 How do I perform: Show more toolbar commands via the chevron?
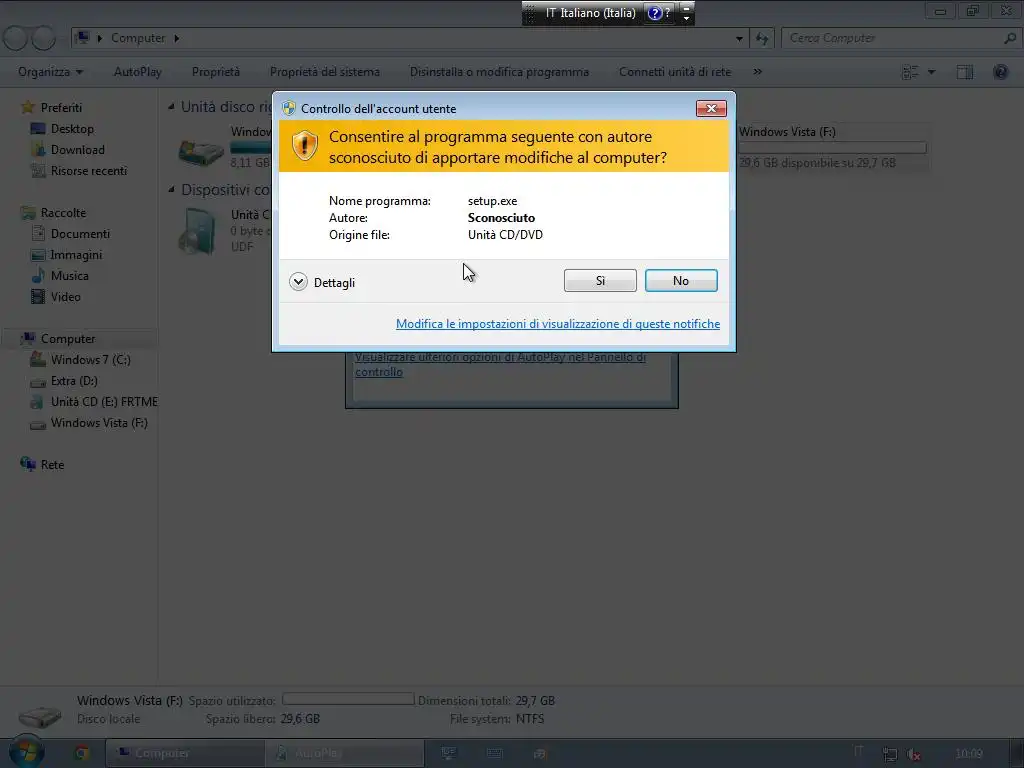tap(758, 72)
